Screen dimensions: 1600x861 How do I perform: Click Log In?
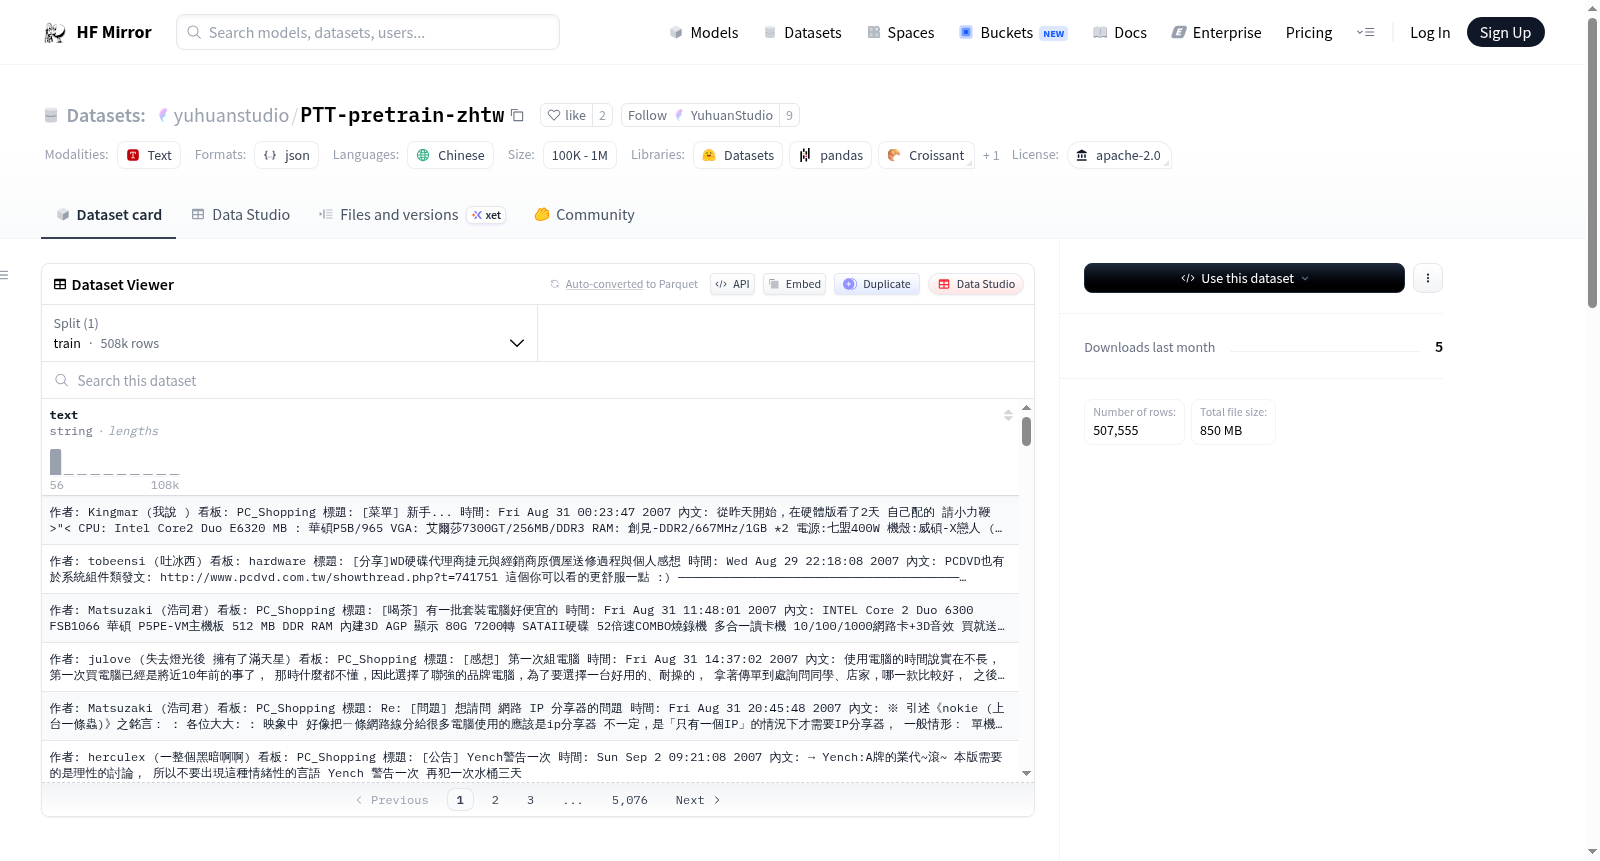click(1430, 32)
